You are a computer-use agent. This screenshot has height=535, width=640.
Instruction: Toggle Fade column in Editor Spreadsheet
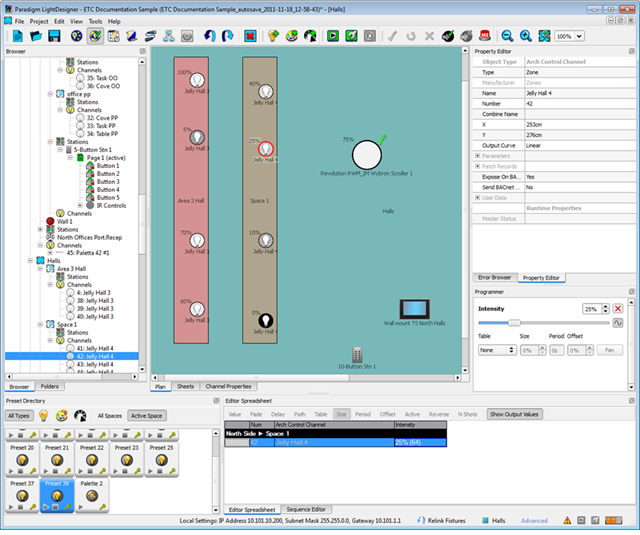256,414
